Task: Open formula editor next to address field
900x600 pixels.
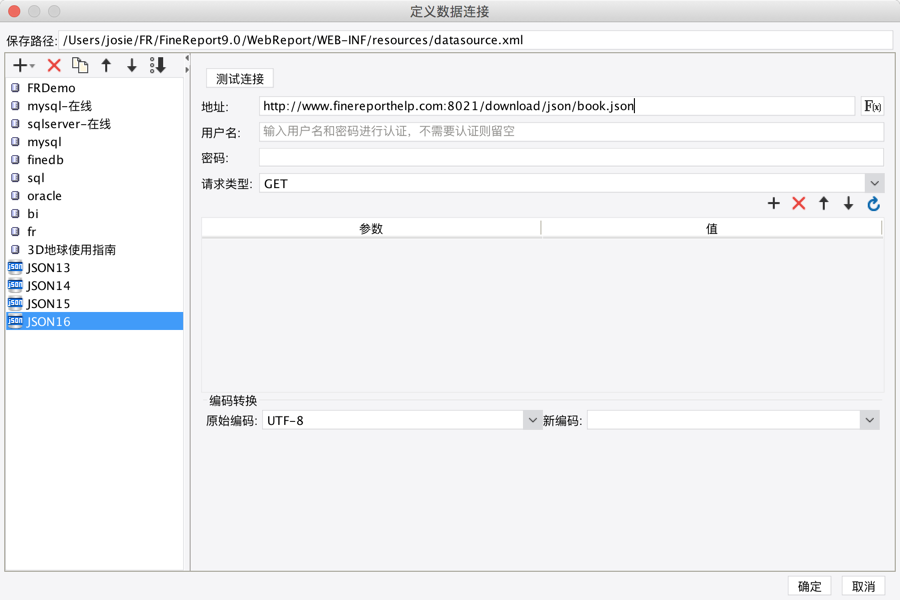Action: 872,106
